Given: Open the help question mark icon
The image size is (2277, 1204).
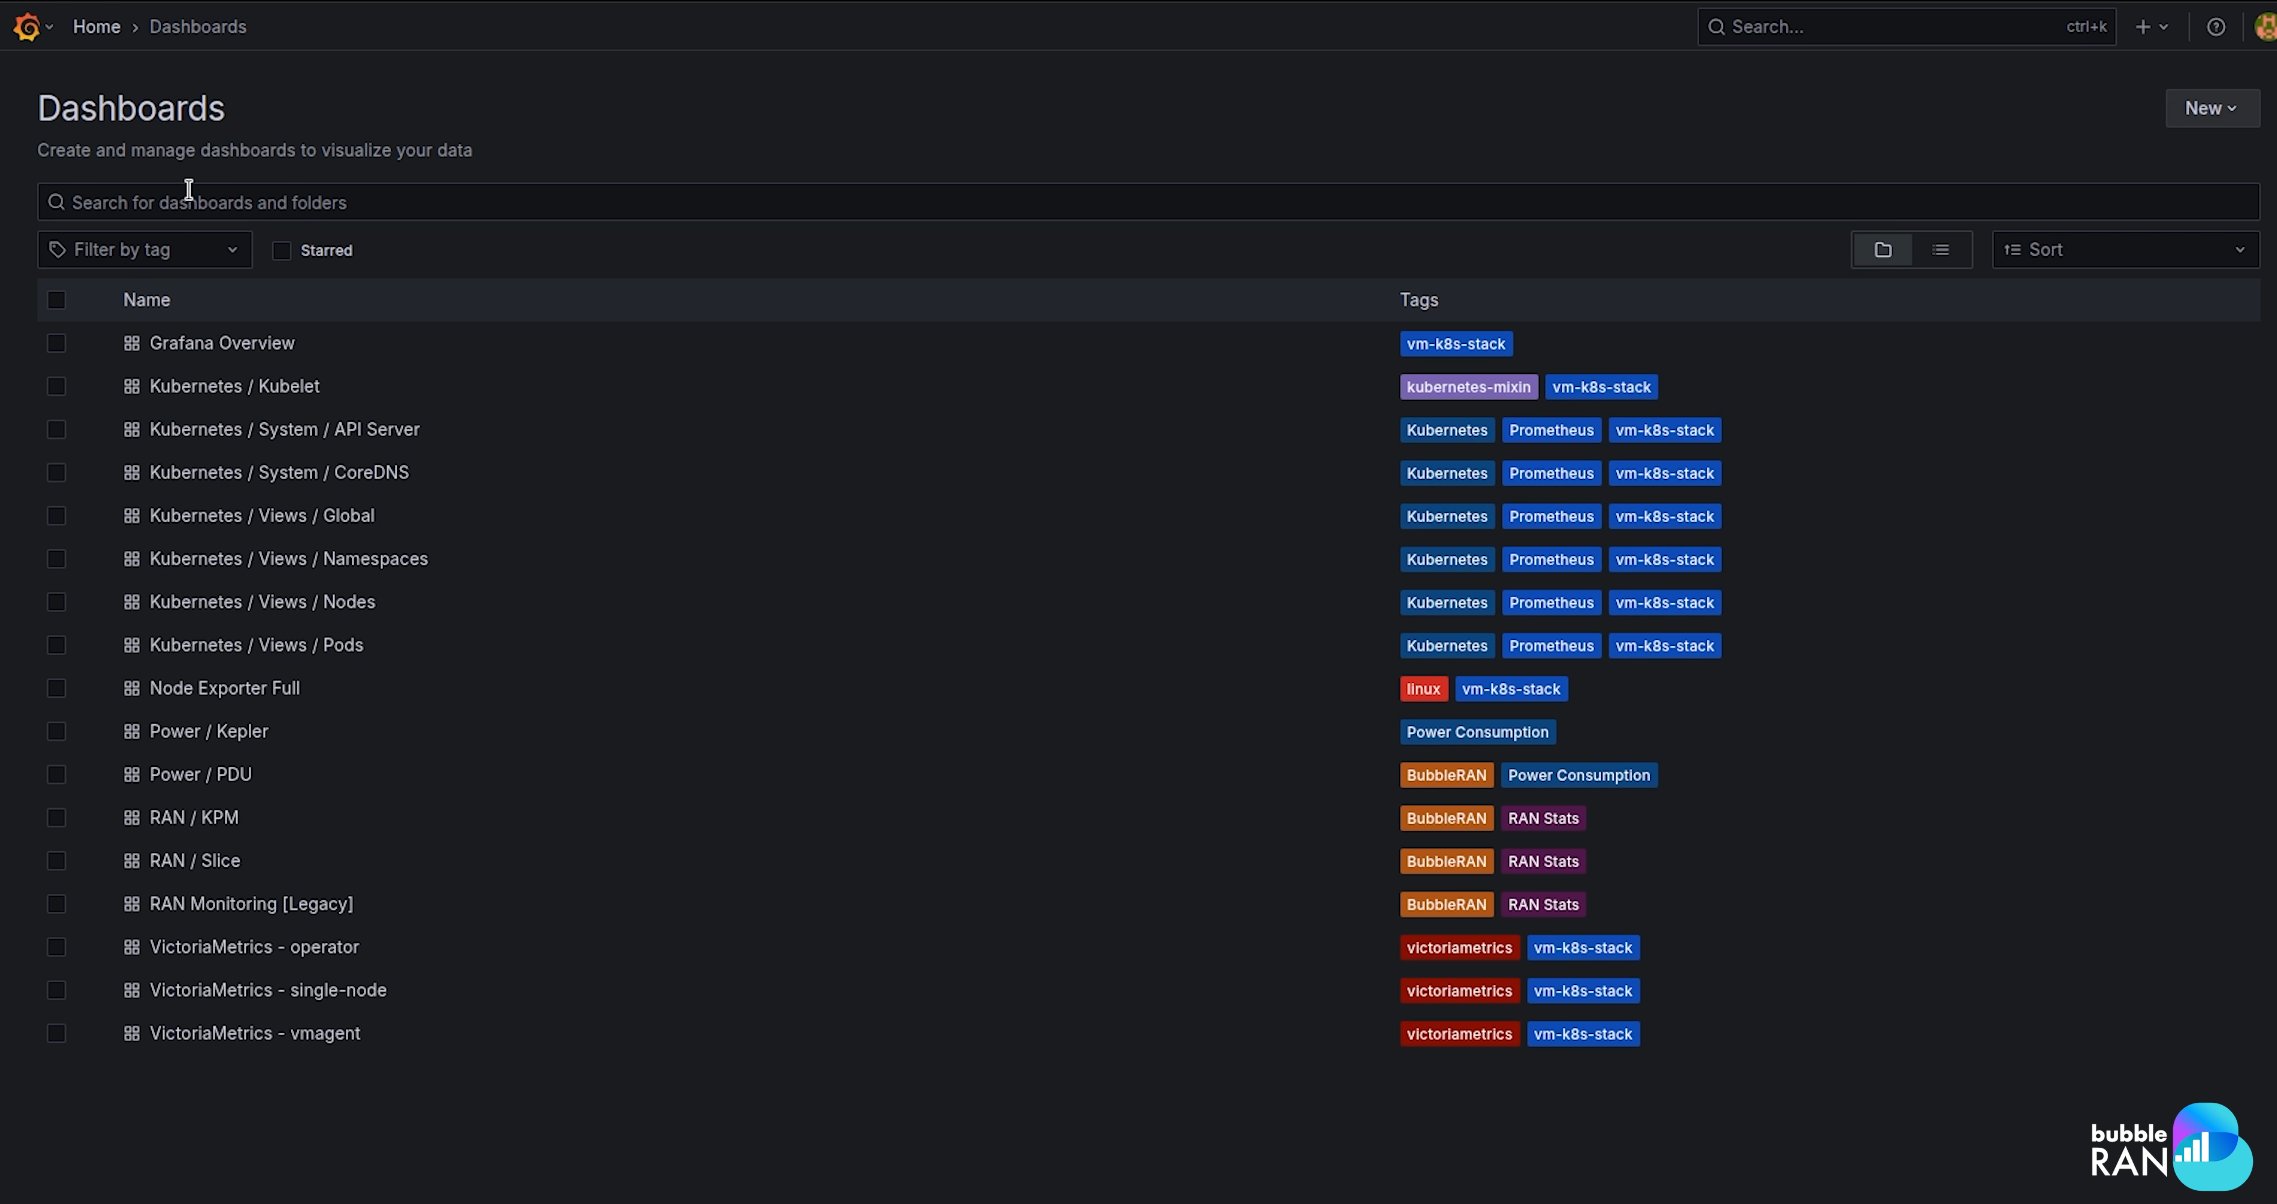Looking at the screenshot, I should point(2216,27).
